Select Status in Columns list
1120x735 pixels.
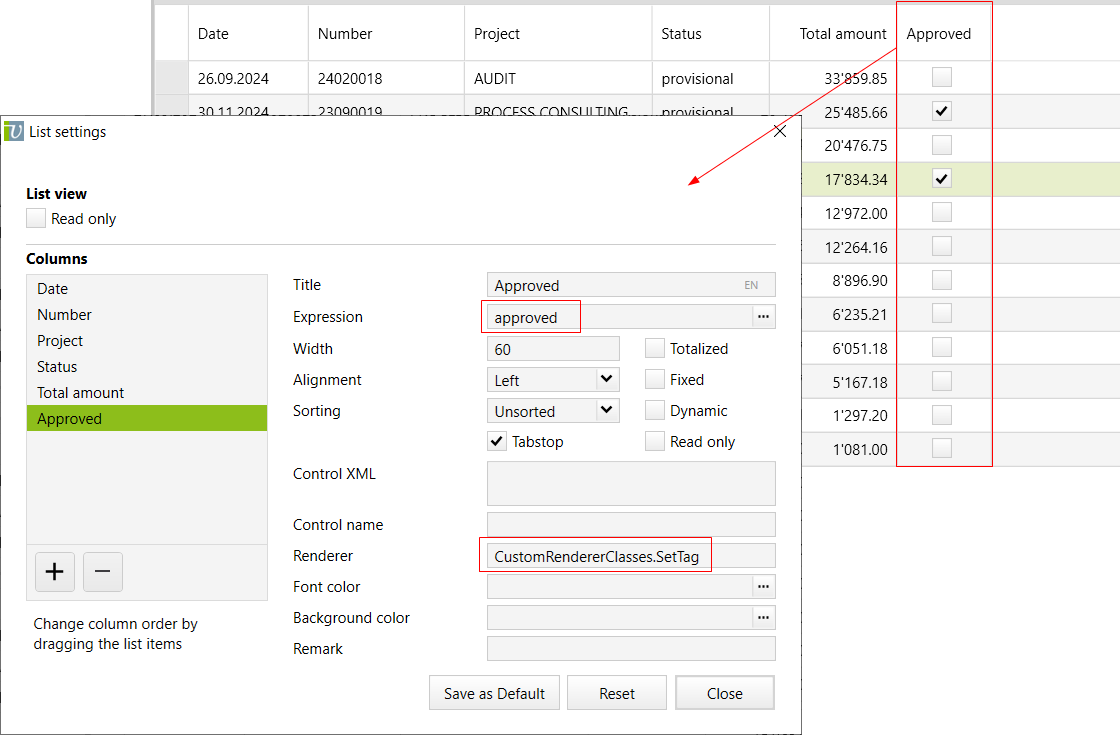[57, 367]
